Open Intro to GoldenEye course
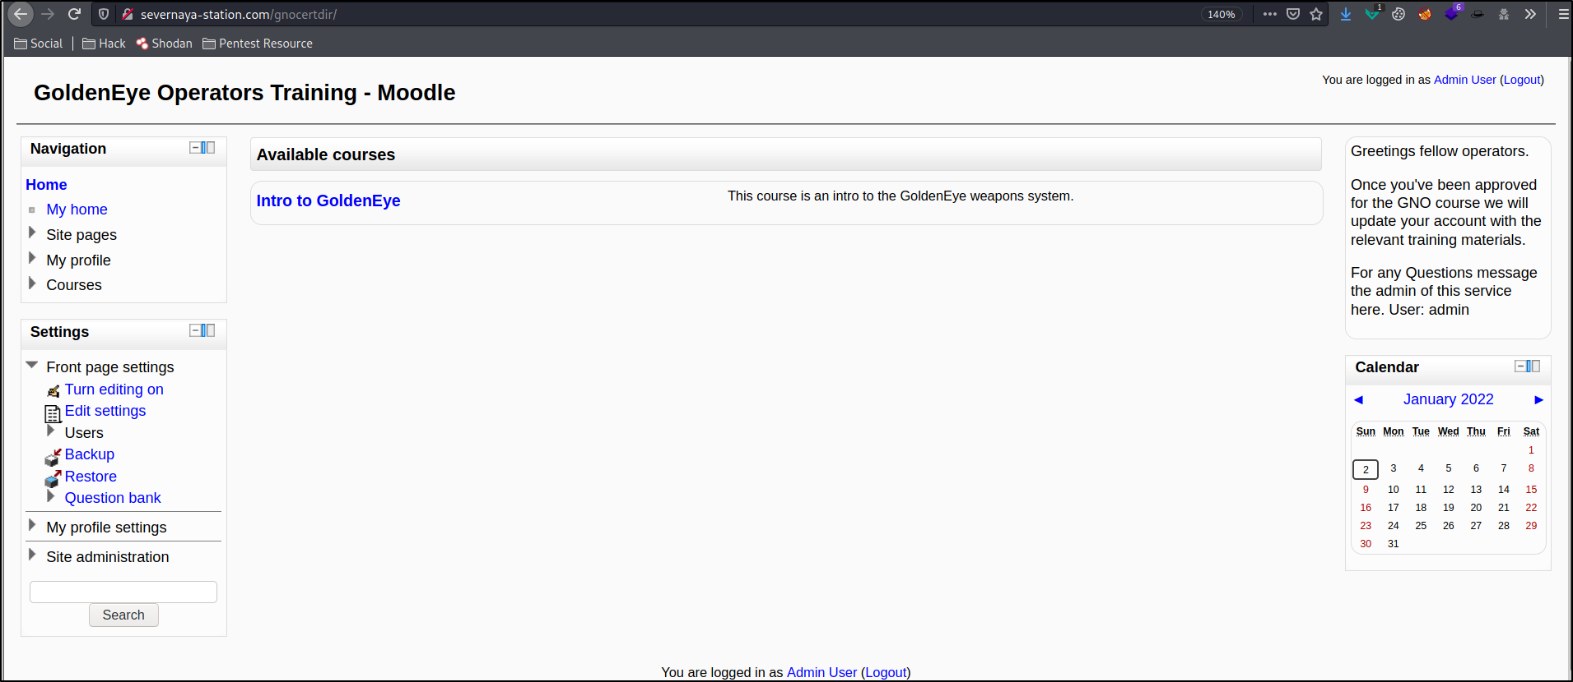Screen dimensions: 1573x682 [x=328, y=200]
